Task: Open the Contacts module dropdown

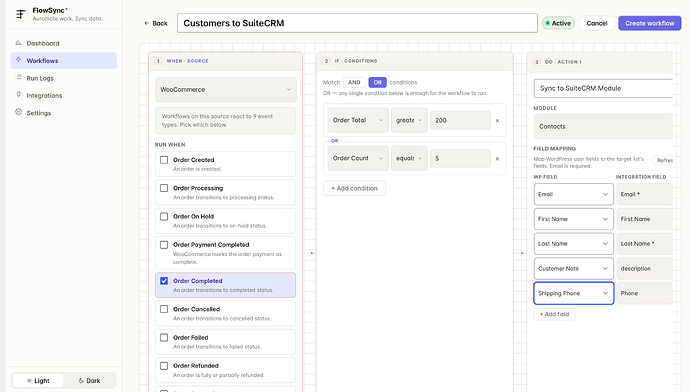Action: click(x=603, y=127)
